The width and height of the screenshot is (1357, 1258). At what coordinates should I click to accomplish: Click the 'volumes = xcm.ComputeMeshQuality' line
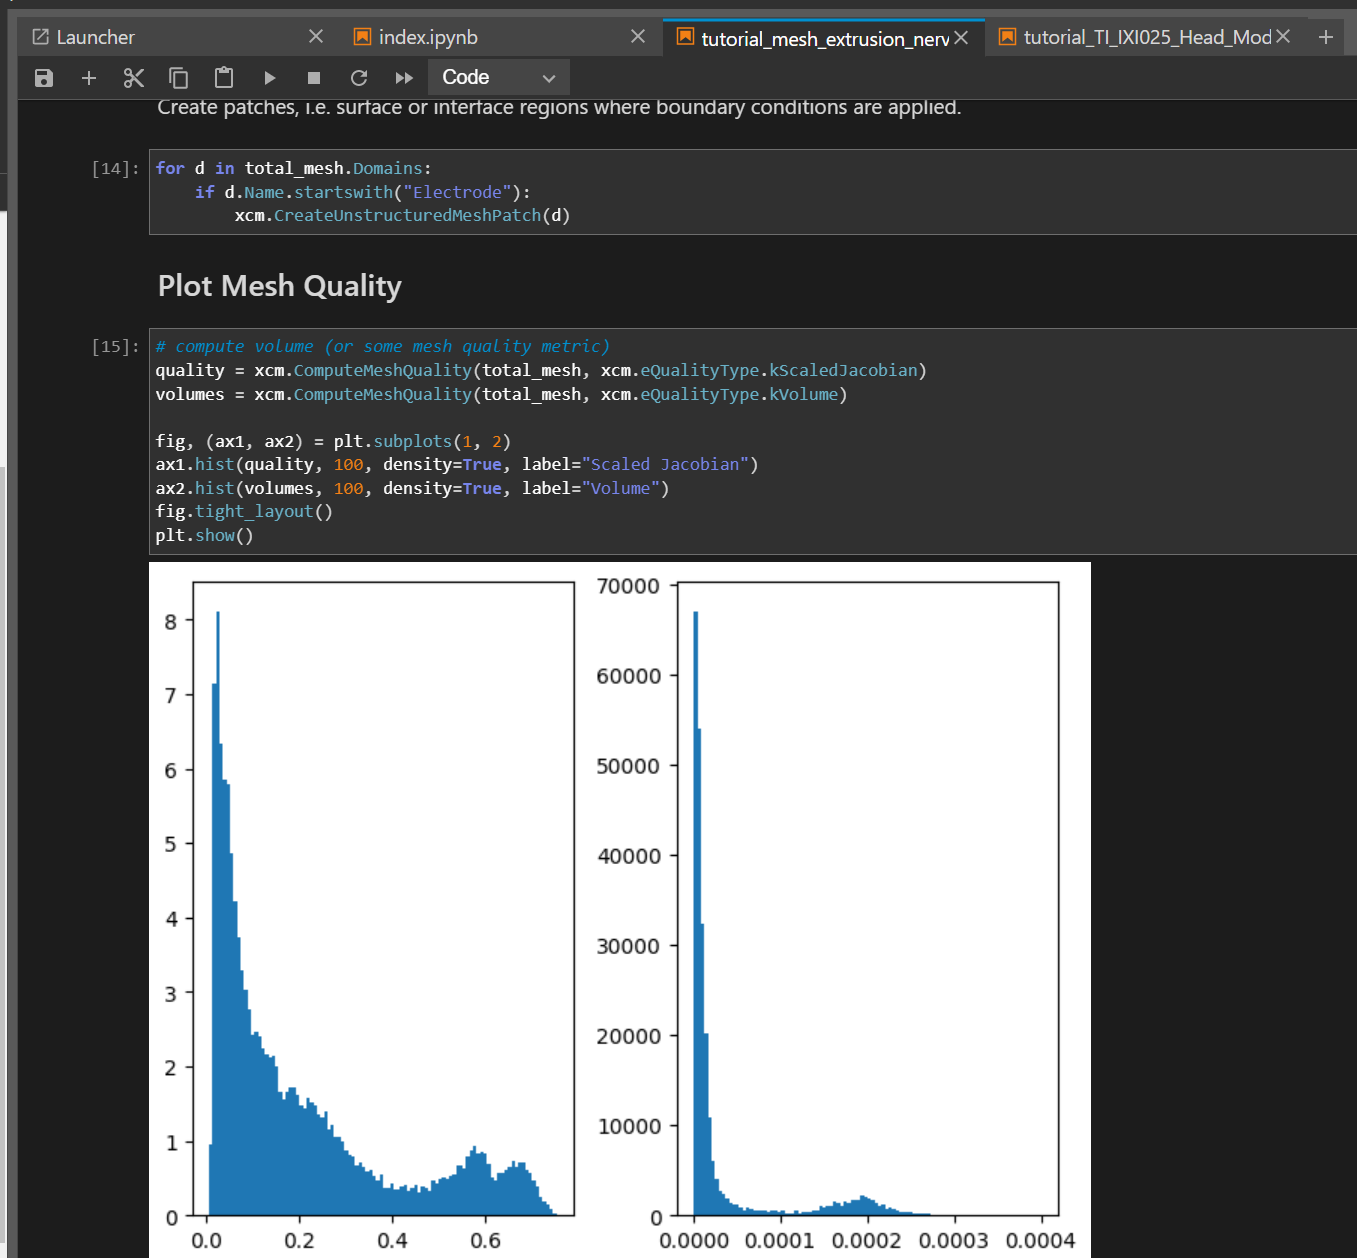pyautogui.click(x=501, y=394)
